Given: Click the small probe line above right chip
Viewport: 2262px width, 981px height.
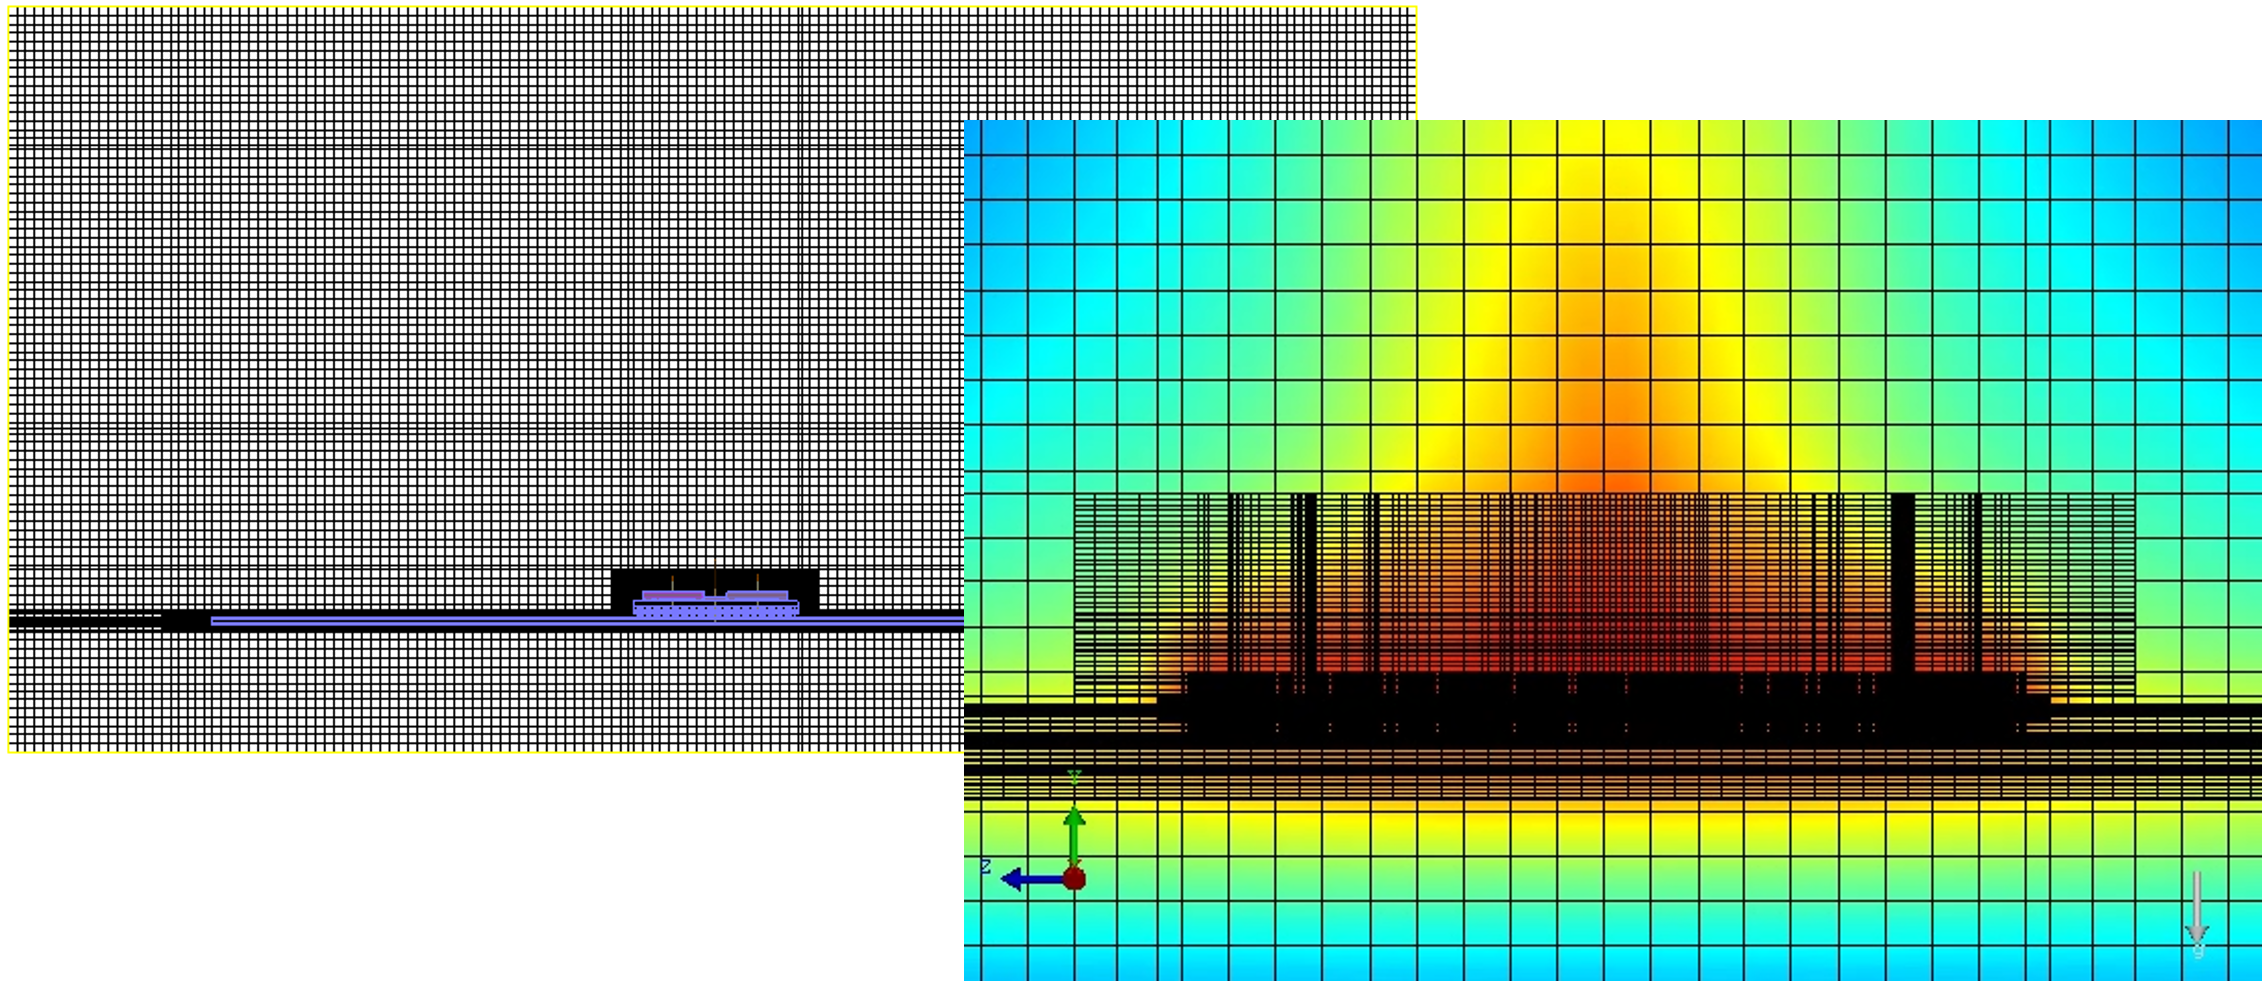Looking at the screenshot, I should (x=757, y=582).
